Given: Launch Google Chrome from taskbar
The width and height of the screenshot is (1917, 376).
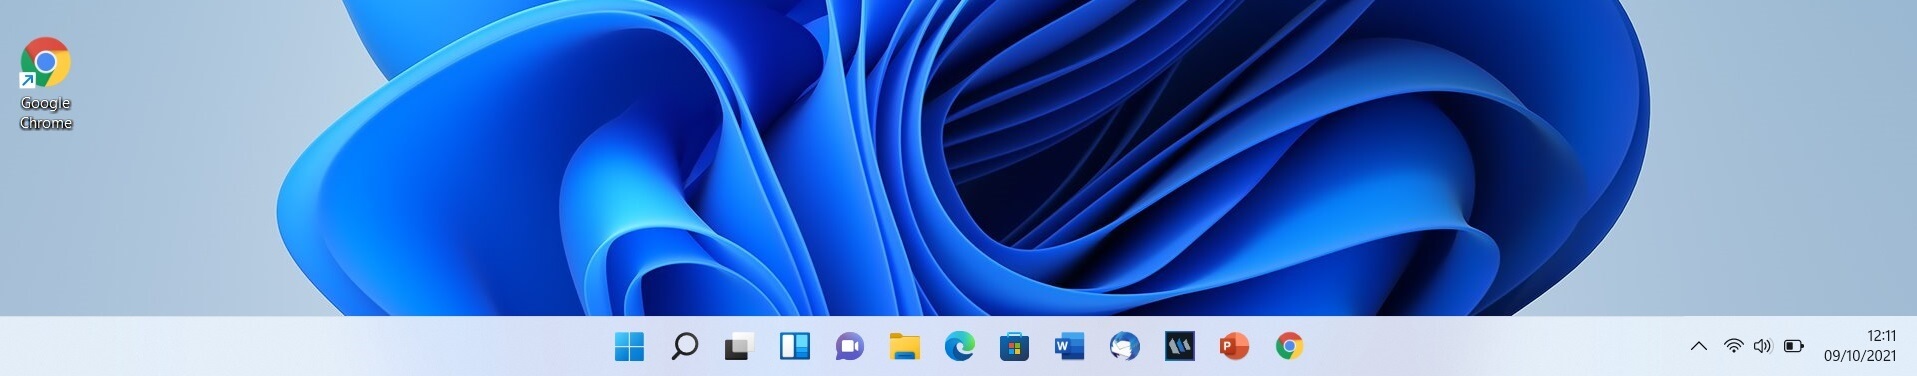Looking at the screenshot, I should point(1289,346).
